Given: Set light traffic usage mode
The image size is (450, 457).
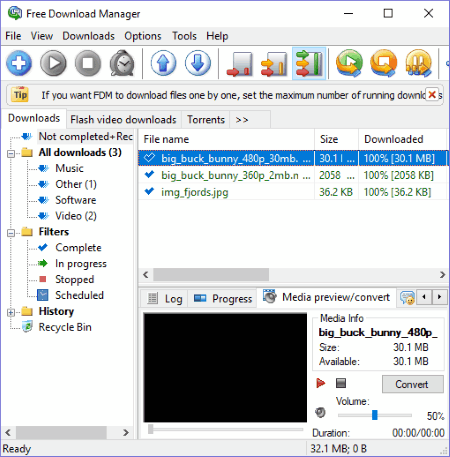Looking at the screenshot, I should [x=239, y=63].
